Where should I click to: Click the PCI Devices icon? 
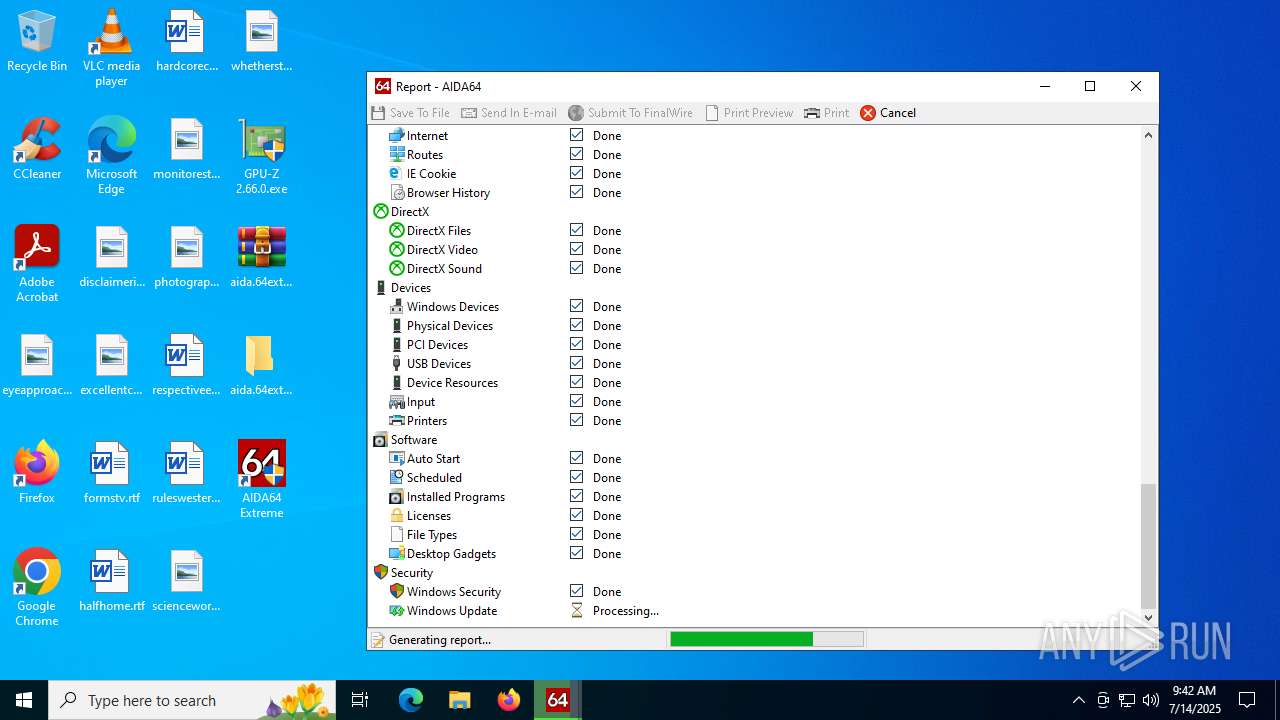pyautogui.click(x=396, y=344)
